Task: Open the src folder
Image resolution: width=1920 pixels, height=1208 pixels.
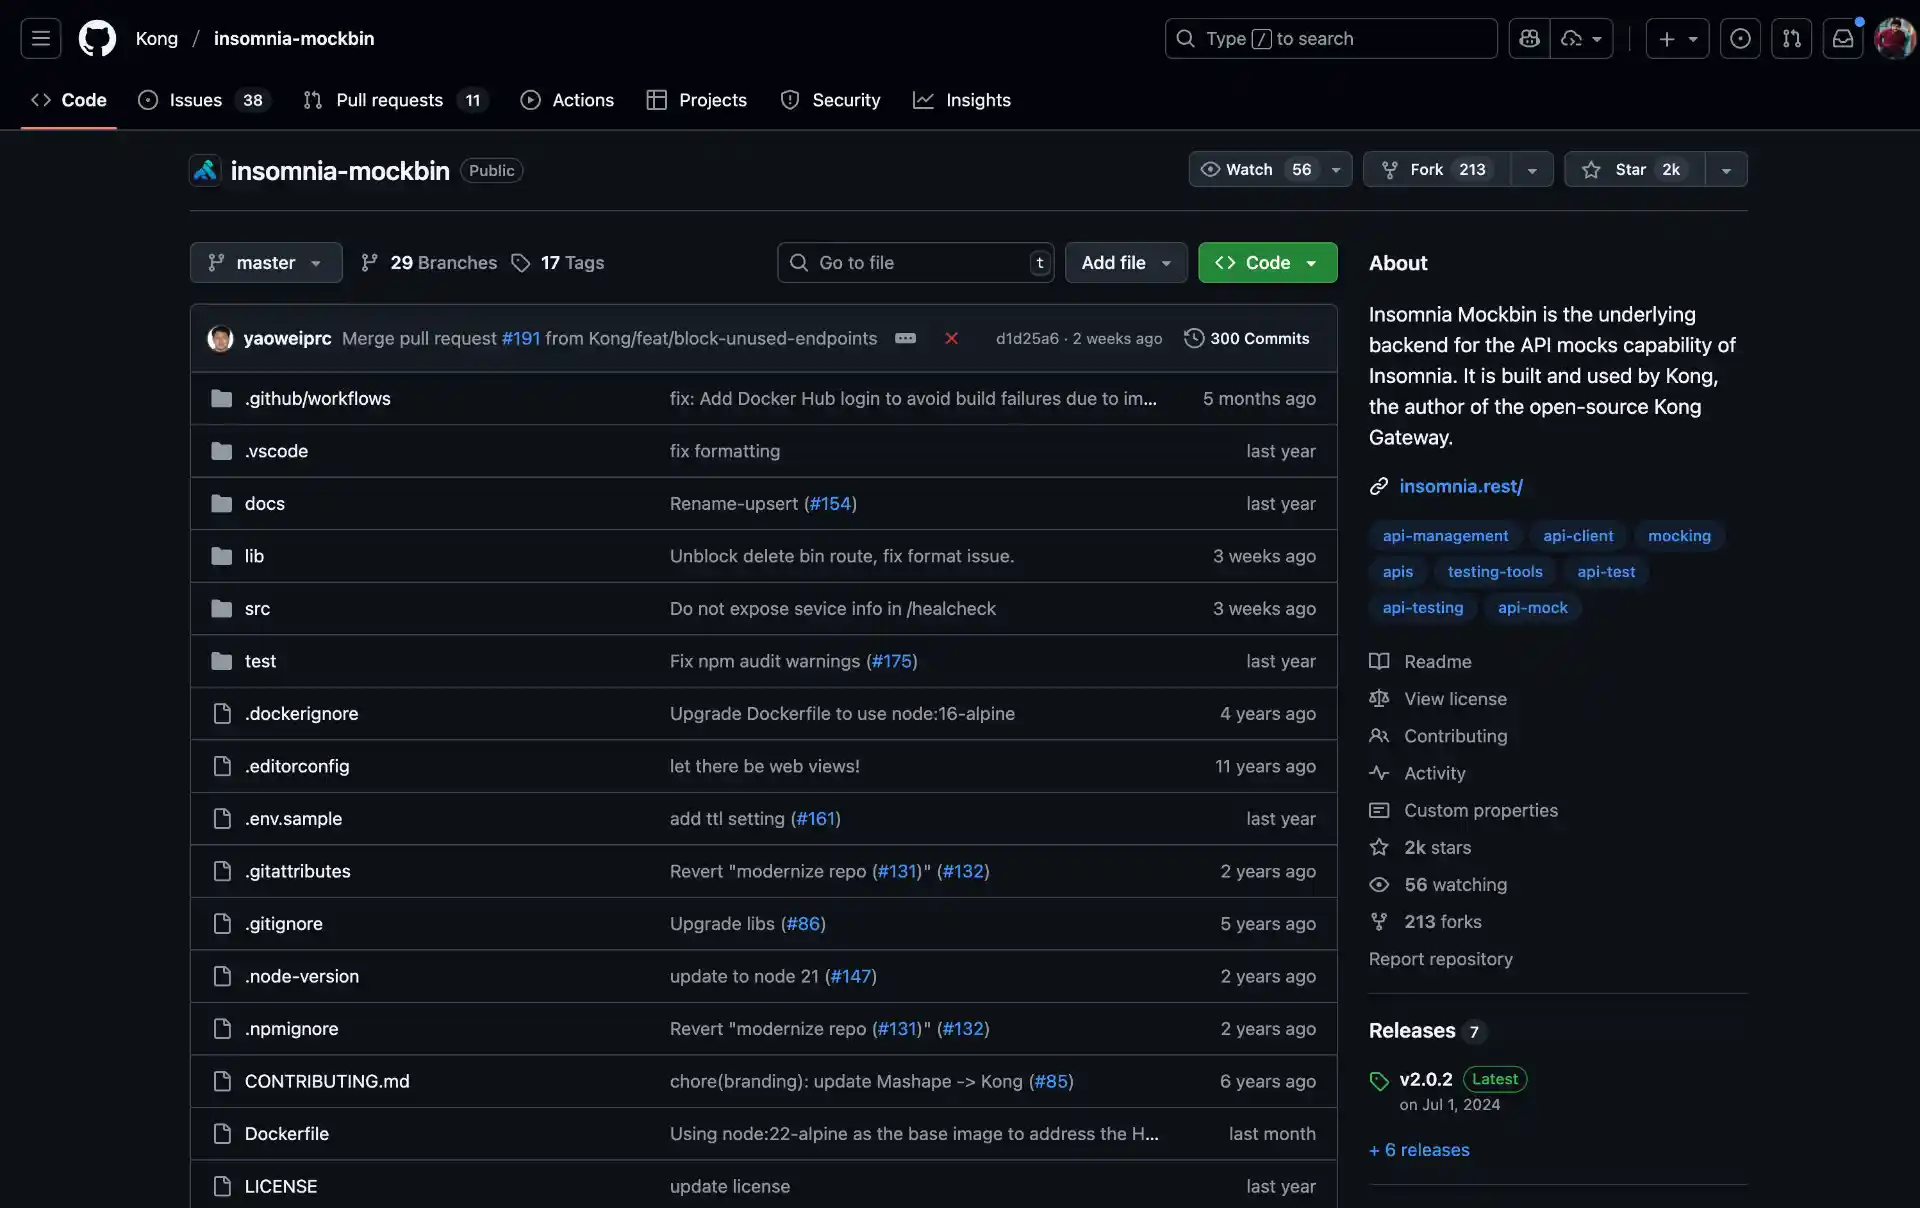Action: 257,608
